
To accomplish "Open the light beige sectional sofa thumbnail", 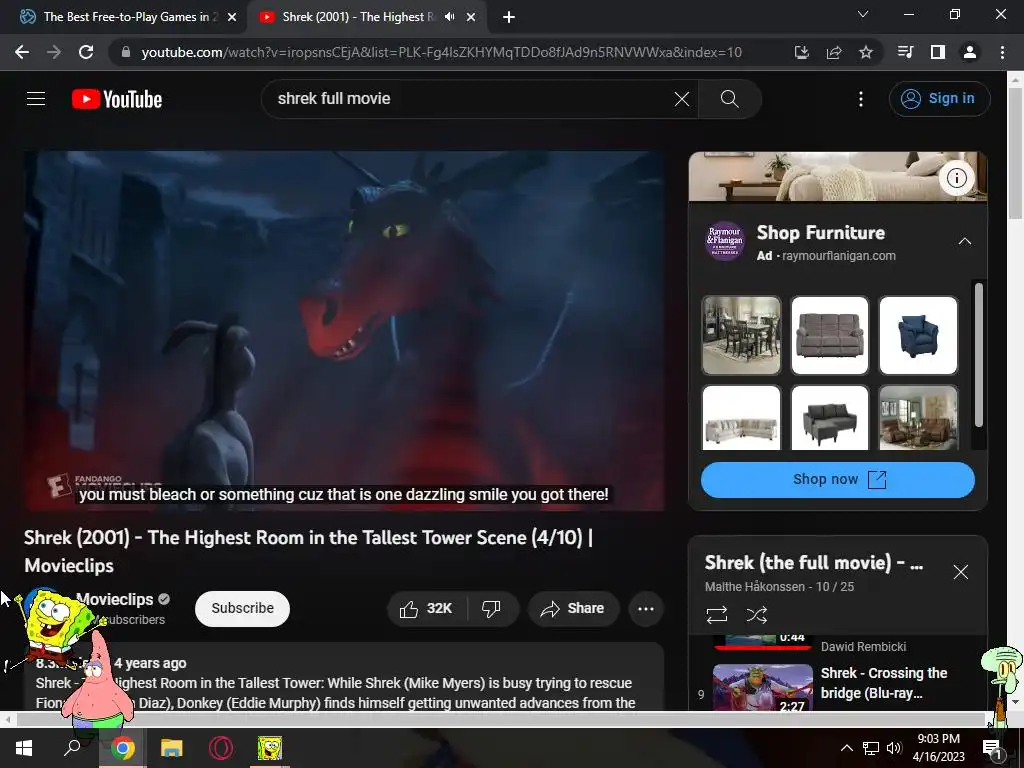I will 741,418.
